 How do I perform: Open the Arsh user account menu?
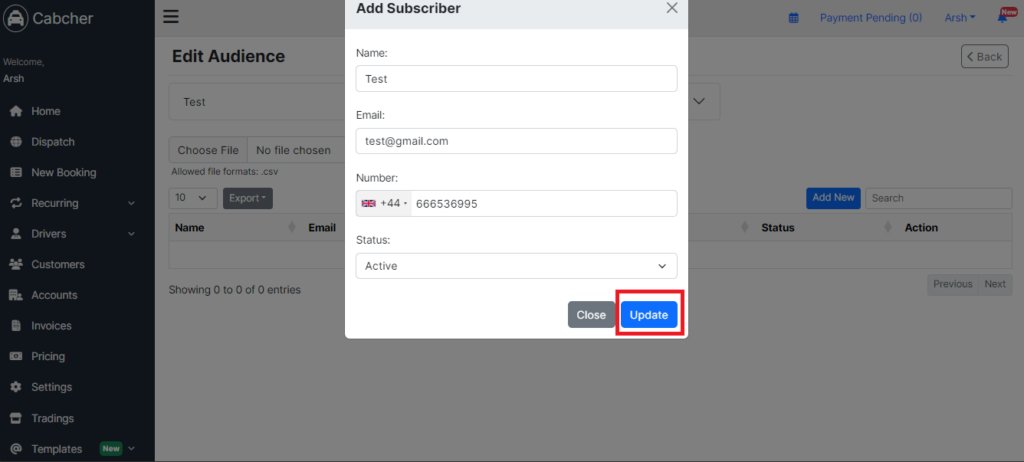[960, 18]
